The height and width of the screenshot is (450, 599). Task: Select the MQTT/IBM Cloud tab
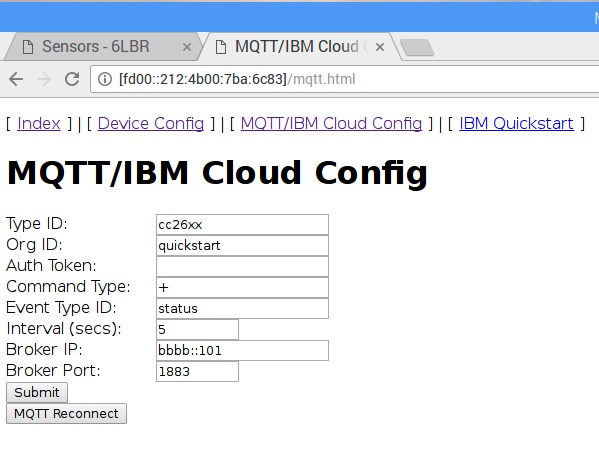point(300,47)
